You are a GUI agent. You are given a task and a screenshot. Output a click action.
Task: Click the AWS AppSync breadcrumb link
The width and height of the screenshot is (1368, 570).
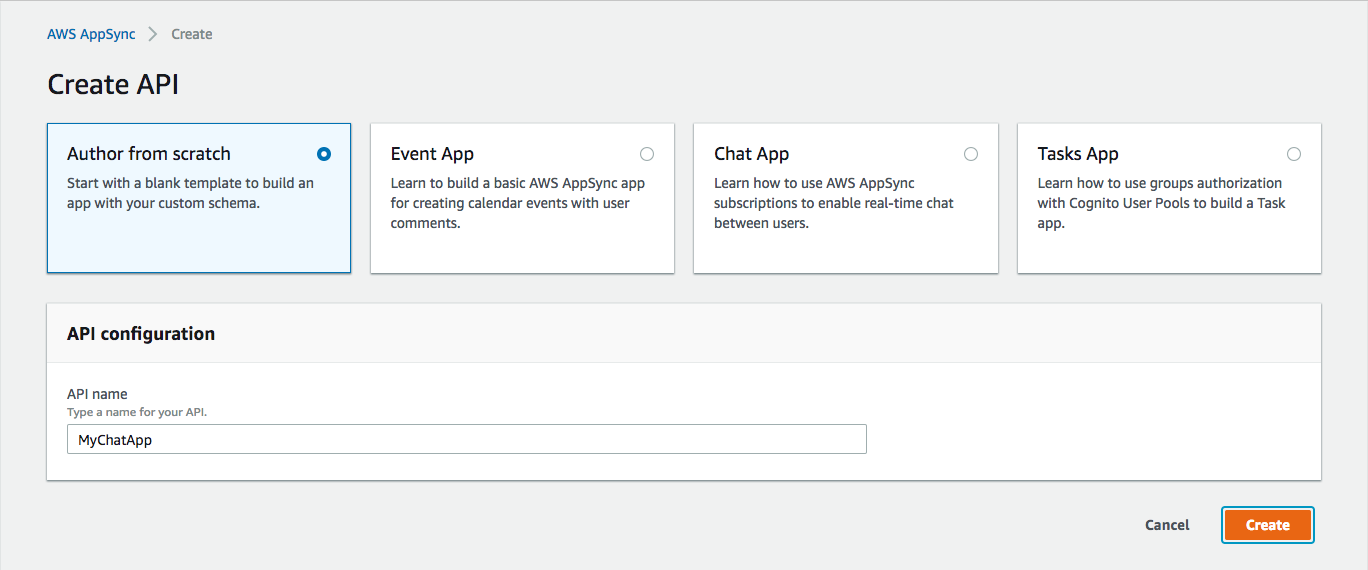pos(91,34)
